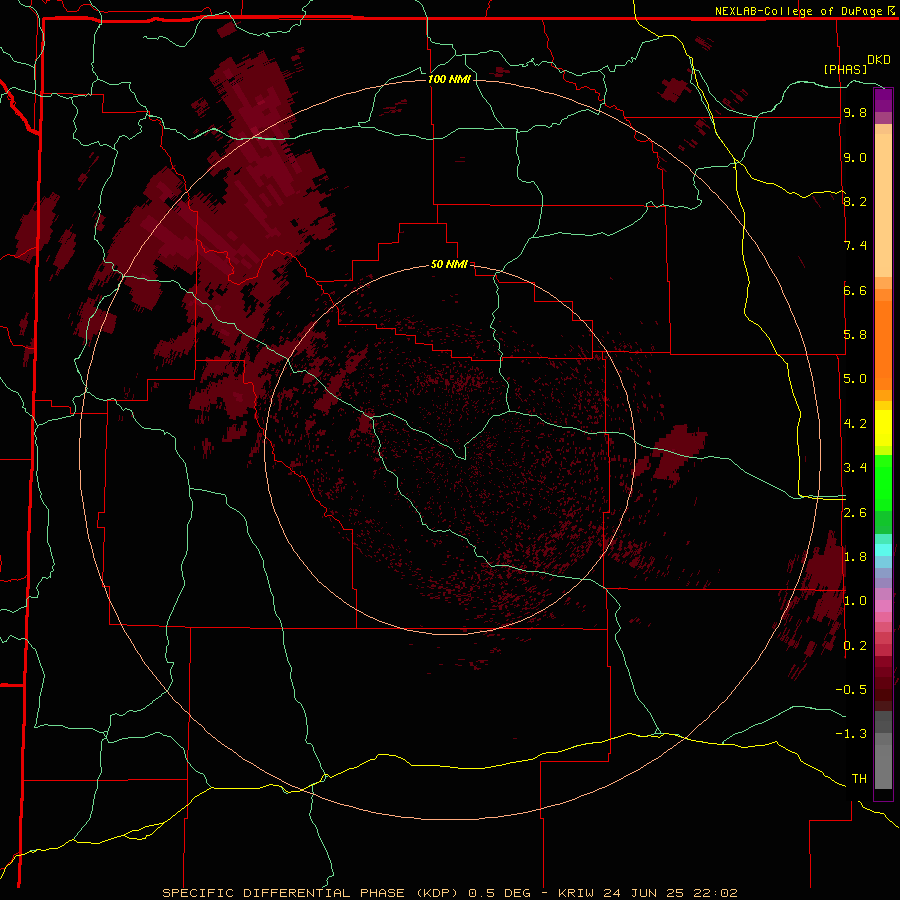Select the bright green segment of the color scale
The width and height of the screenshot is (900, 900).
click(883, 482)
